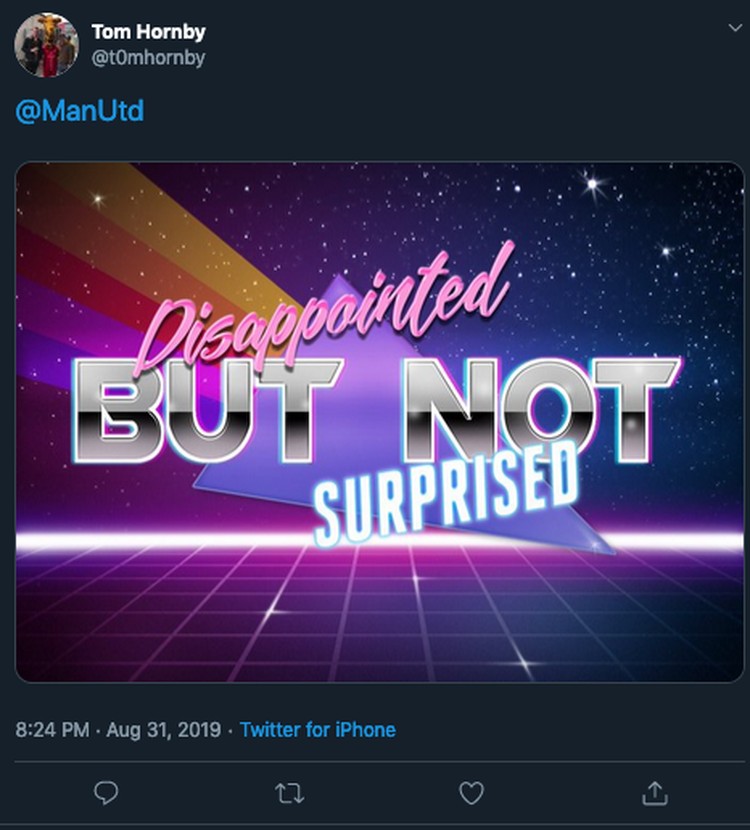Select the @t0mhornby handle
Image resolution: width=750 pixels, height=830 pixels.
[148, 57]
